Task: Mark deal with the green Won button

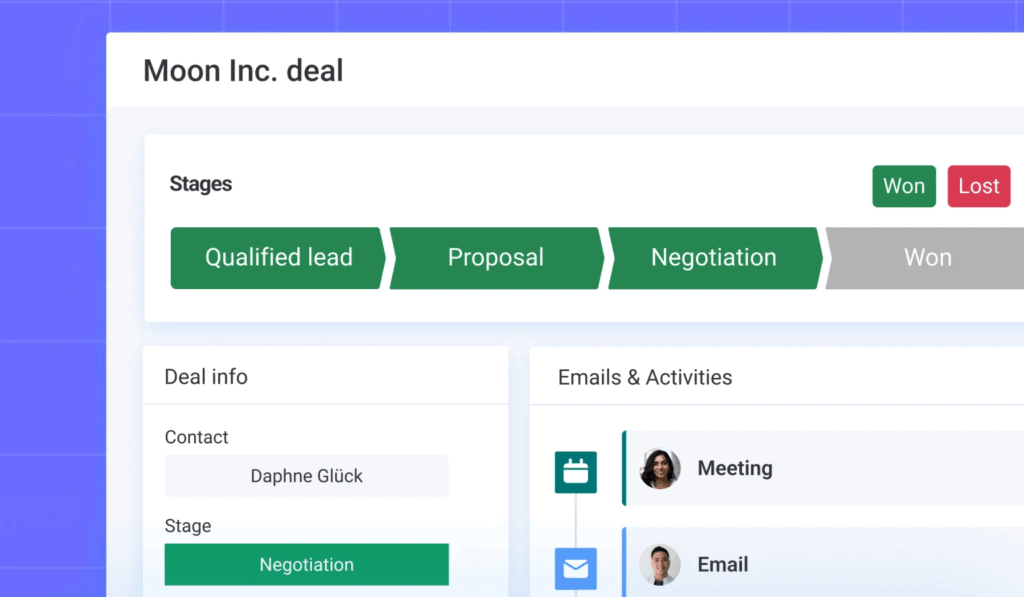Action: pos(904,186)
